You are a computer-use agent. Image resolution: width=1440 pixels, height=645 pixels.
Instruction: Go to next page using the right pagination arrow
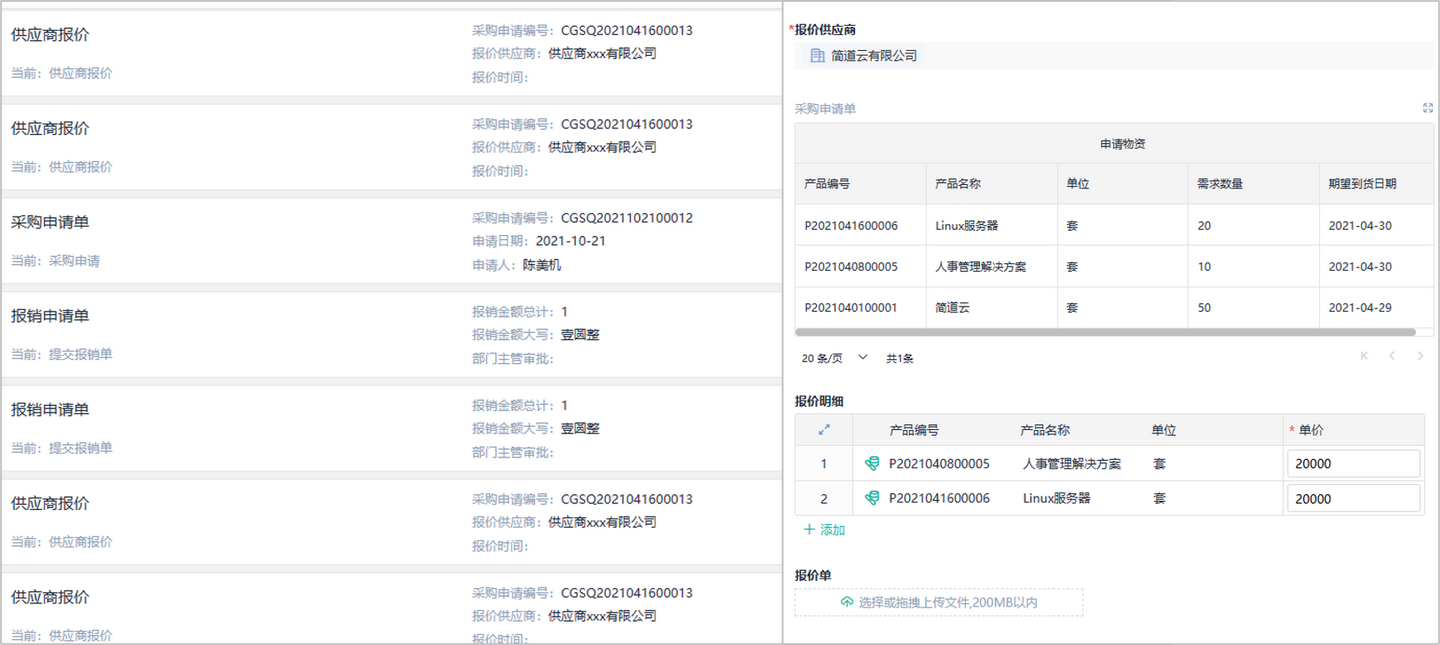[x=1420, y=355]
